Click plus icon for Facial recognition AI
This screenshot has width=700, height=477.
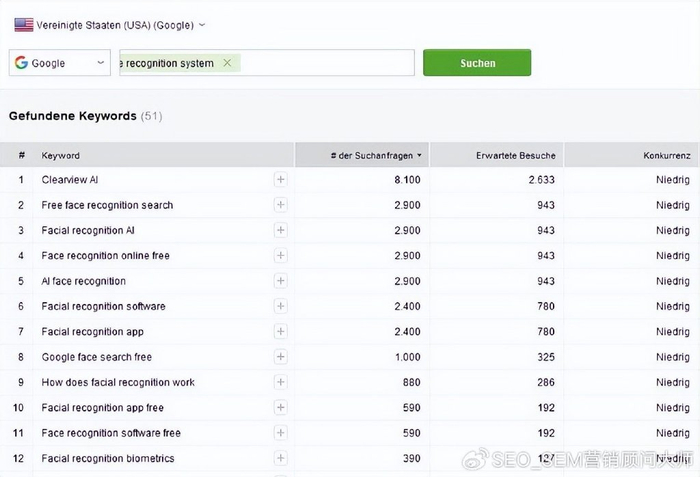tap(280, 230)
